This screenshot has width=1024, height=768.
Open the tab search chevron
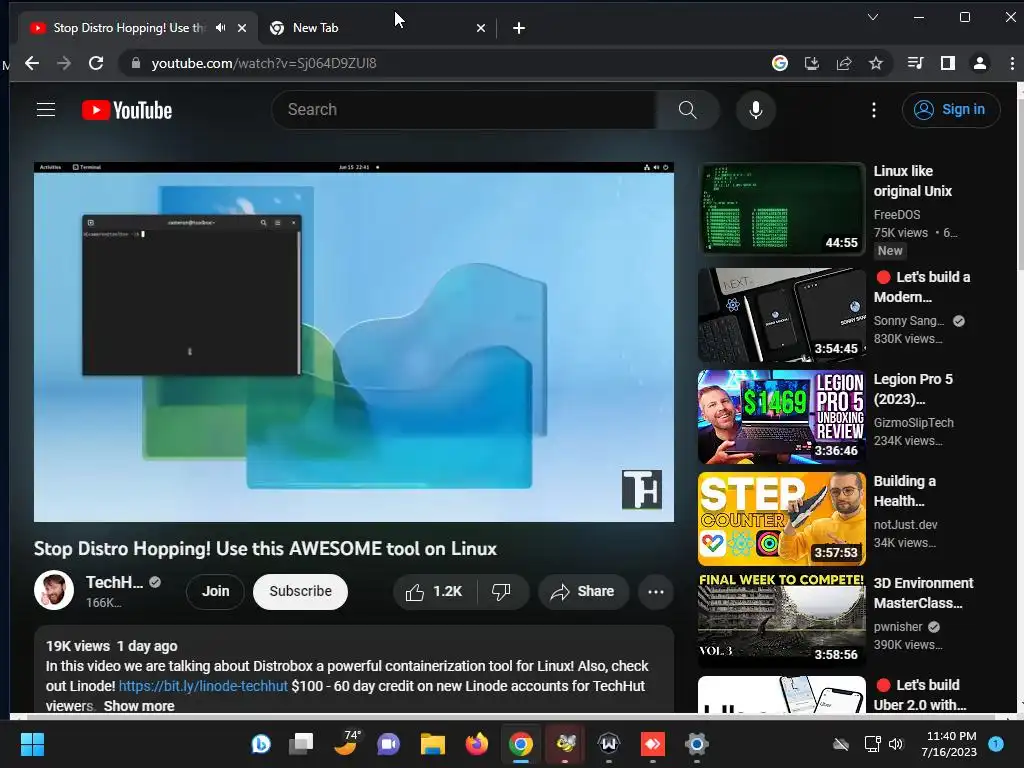coord(872,17)
